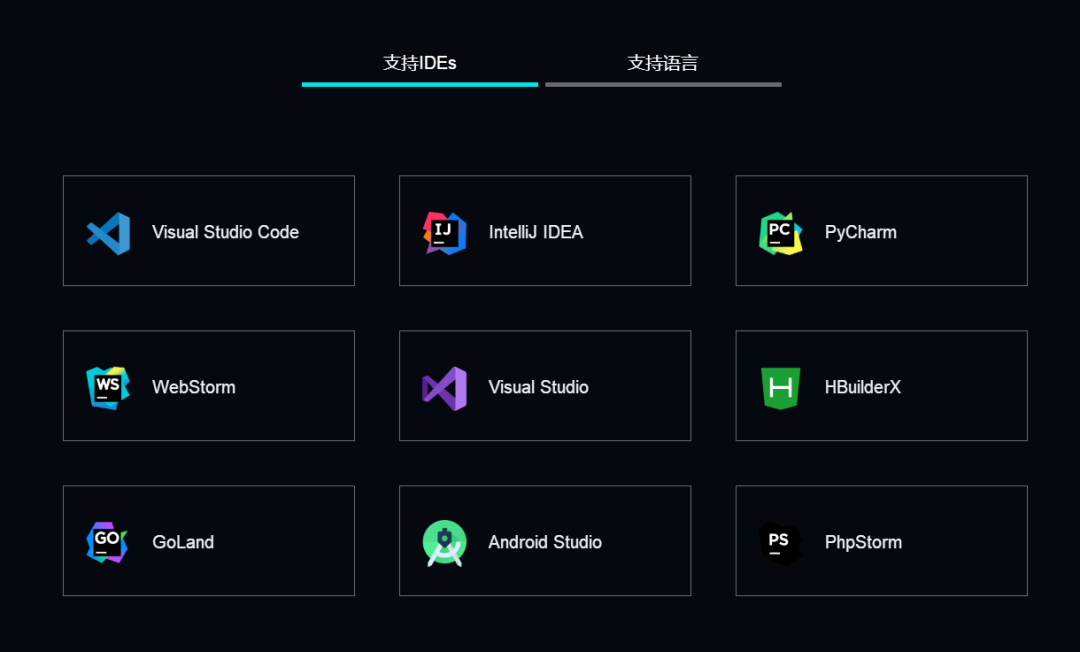Viewport: 1080px width, 652px height.
Task: Switch to the 支持IDEs tab
Action: click(x=420, y=62)
